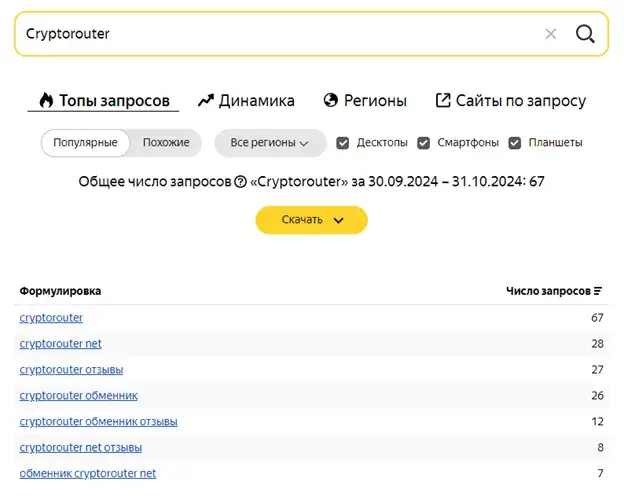Select the Популярные toggle option
The image size is (624, 500).
coord(85,143)
